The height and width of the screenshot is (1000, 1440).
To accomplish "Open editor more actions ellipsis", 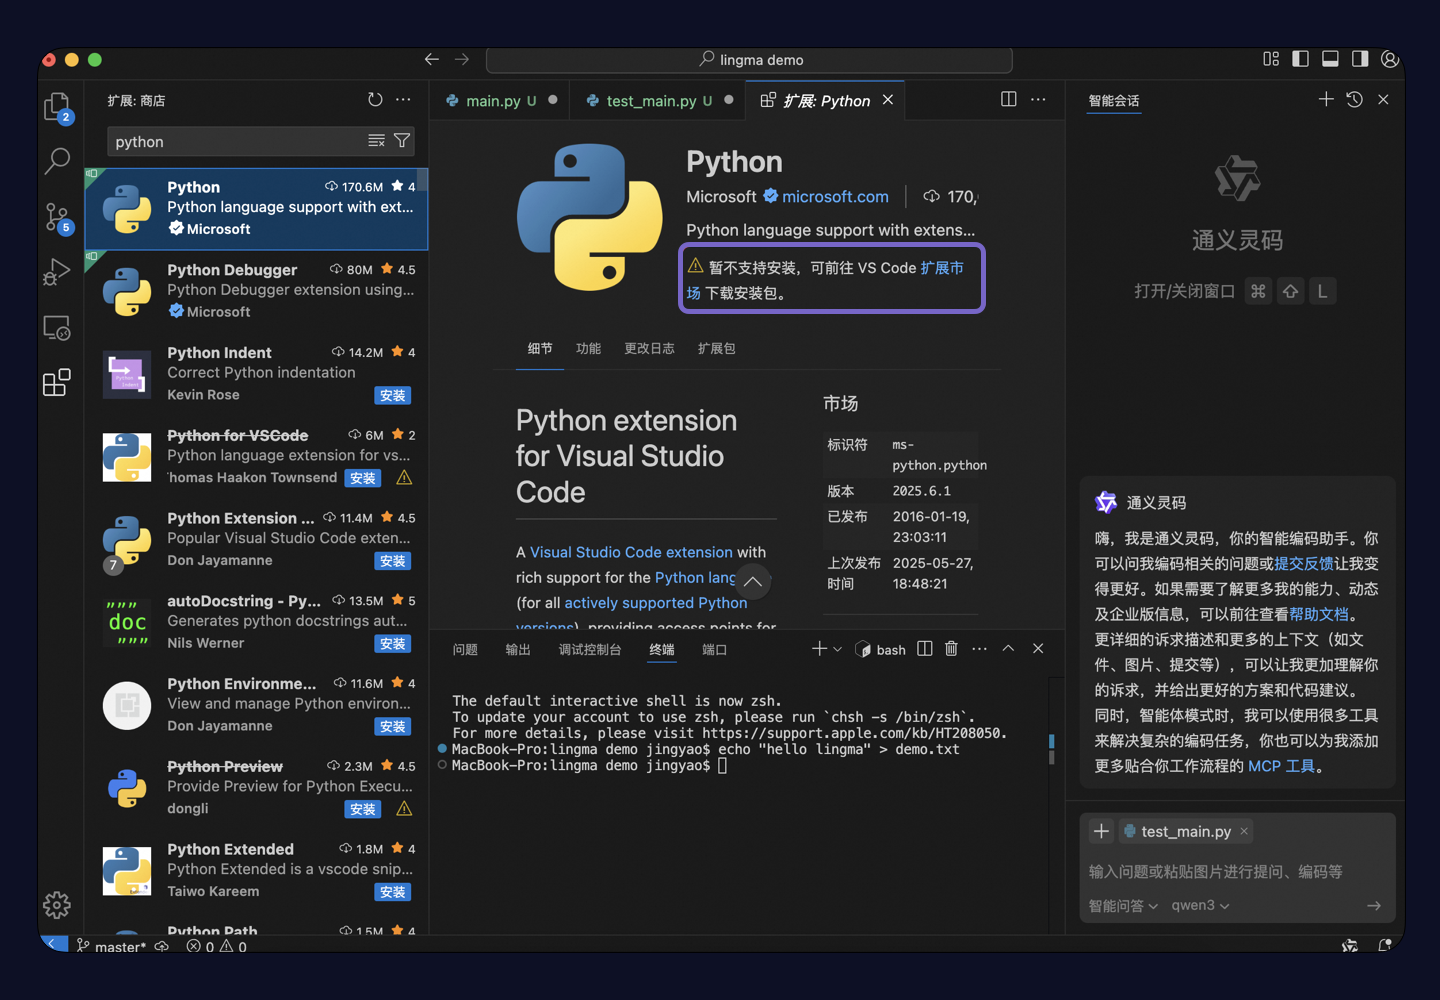I will coord(1038,100).
